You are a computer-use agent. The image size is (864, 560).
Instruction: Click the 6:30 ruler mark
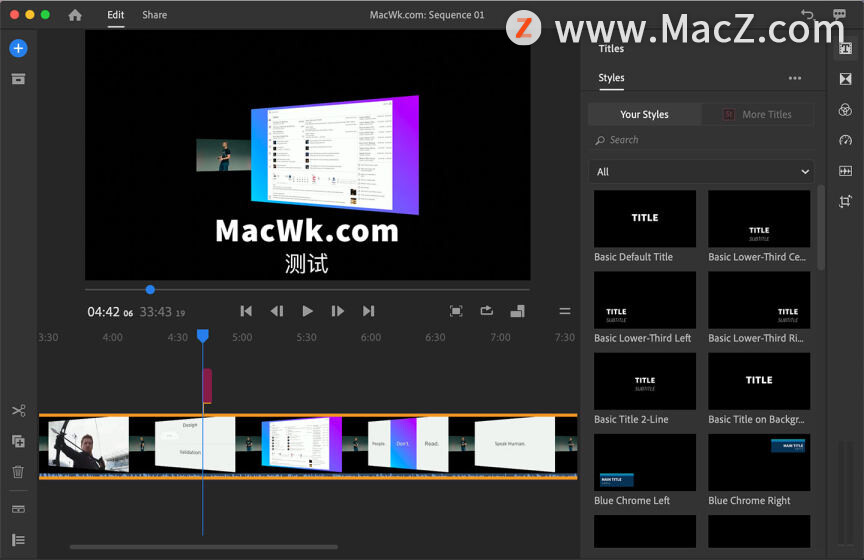pyautogui.click(x=435, y=337)
